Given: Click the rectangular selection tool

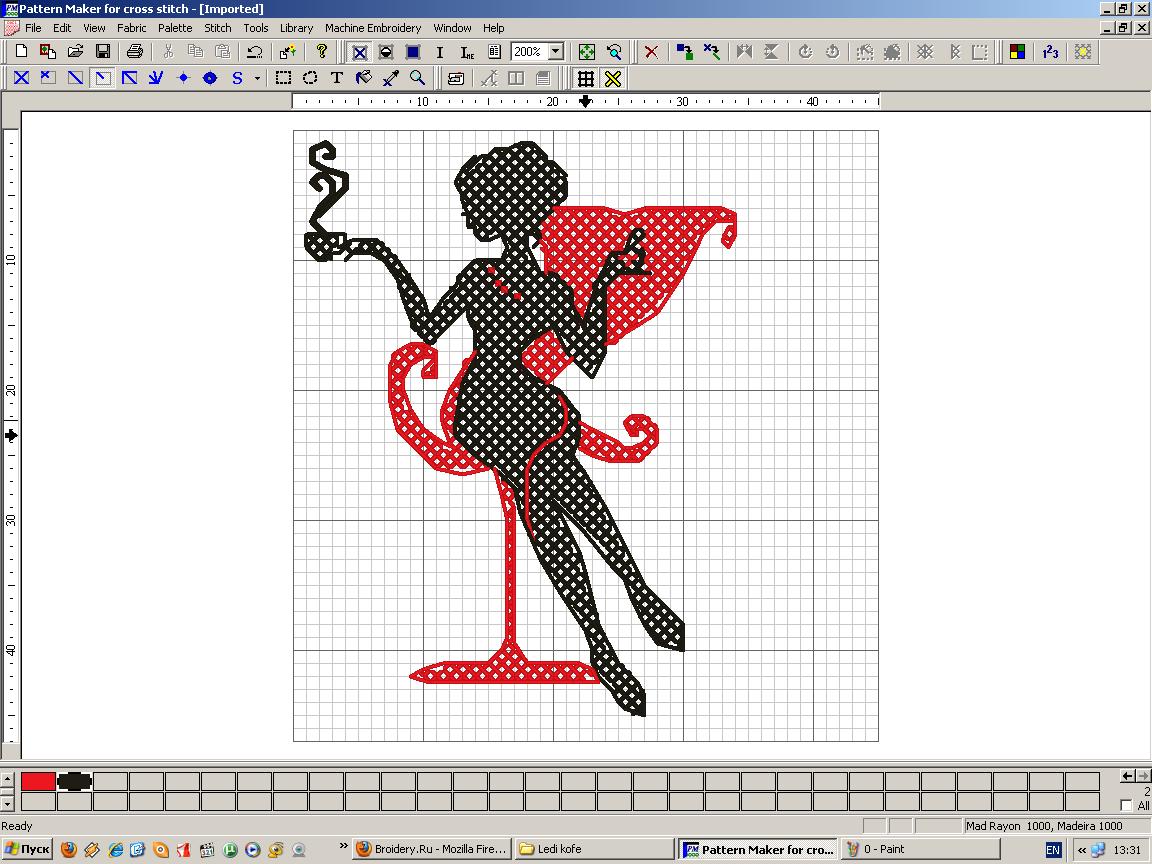Looking at the screenshot, I should (284, 78).
